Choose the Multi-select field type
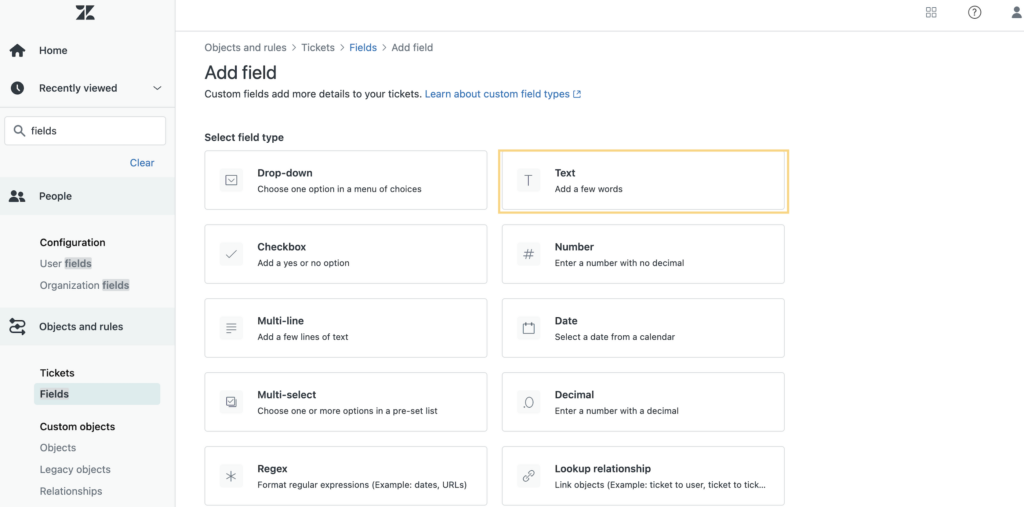The image size is (1024, 507). point(345,402)
